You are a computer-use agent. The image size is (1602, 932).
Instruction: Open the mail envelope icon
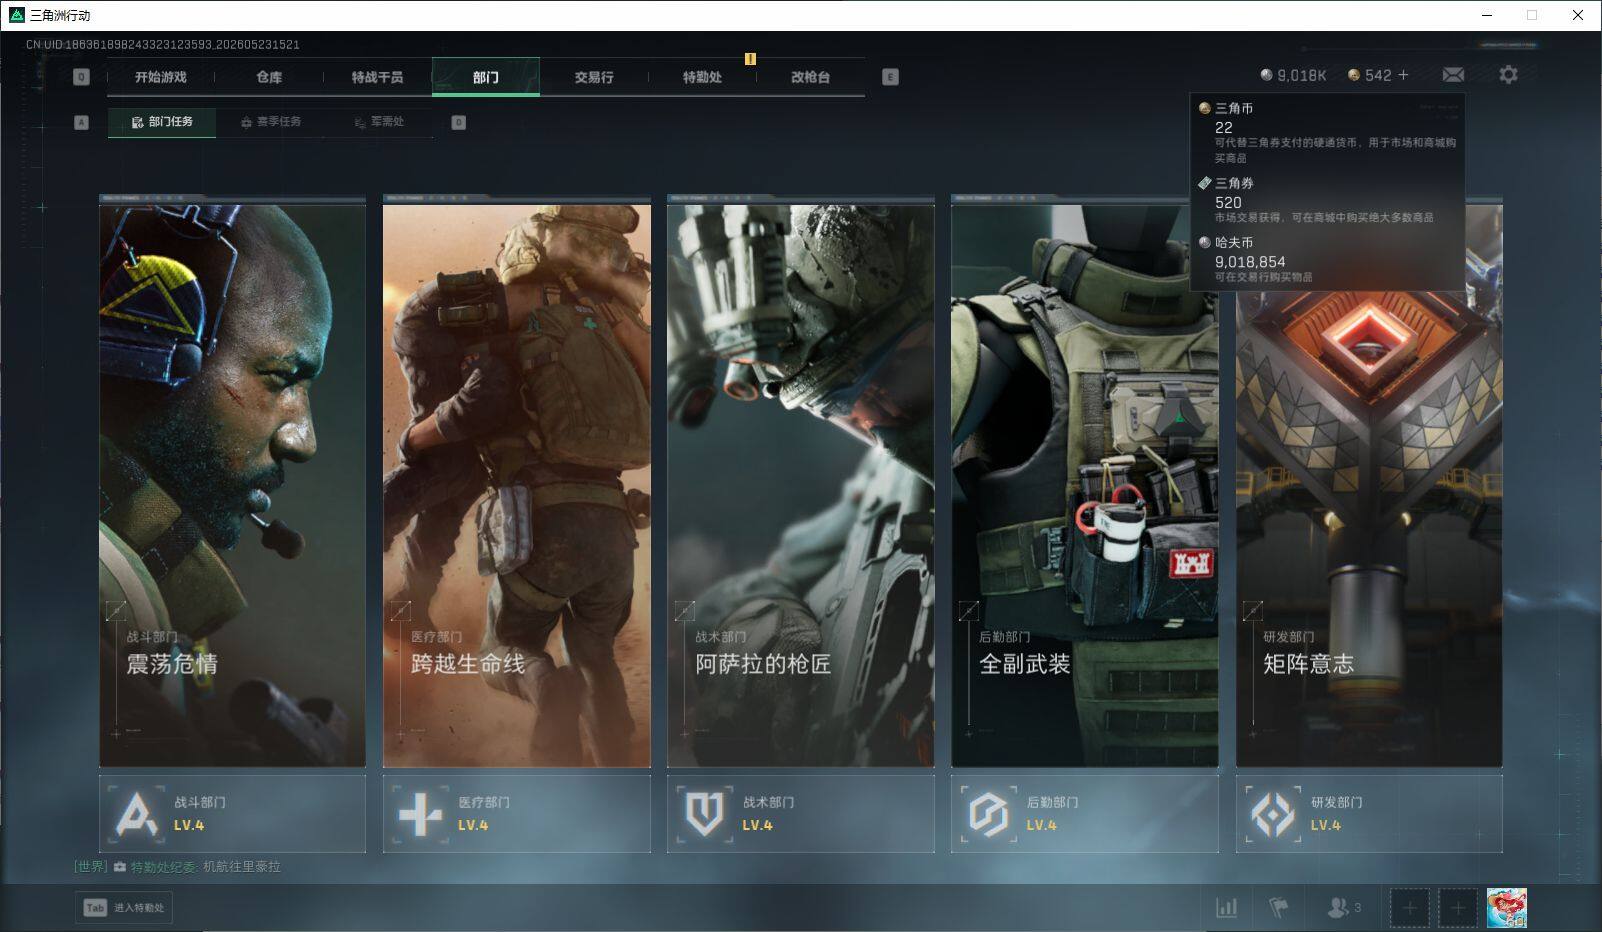coord(1453,75)
